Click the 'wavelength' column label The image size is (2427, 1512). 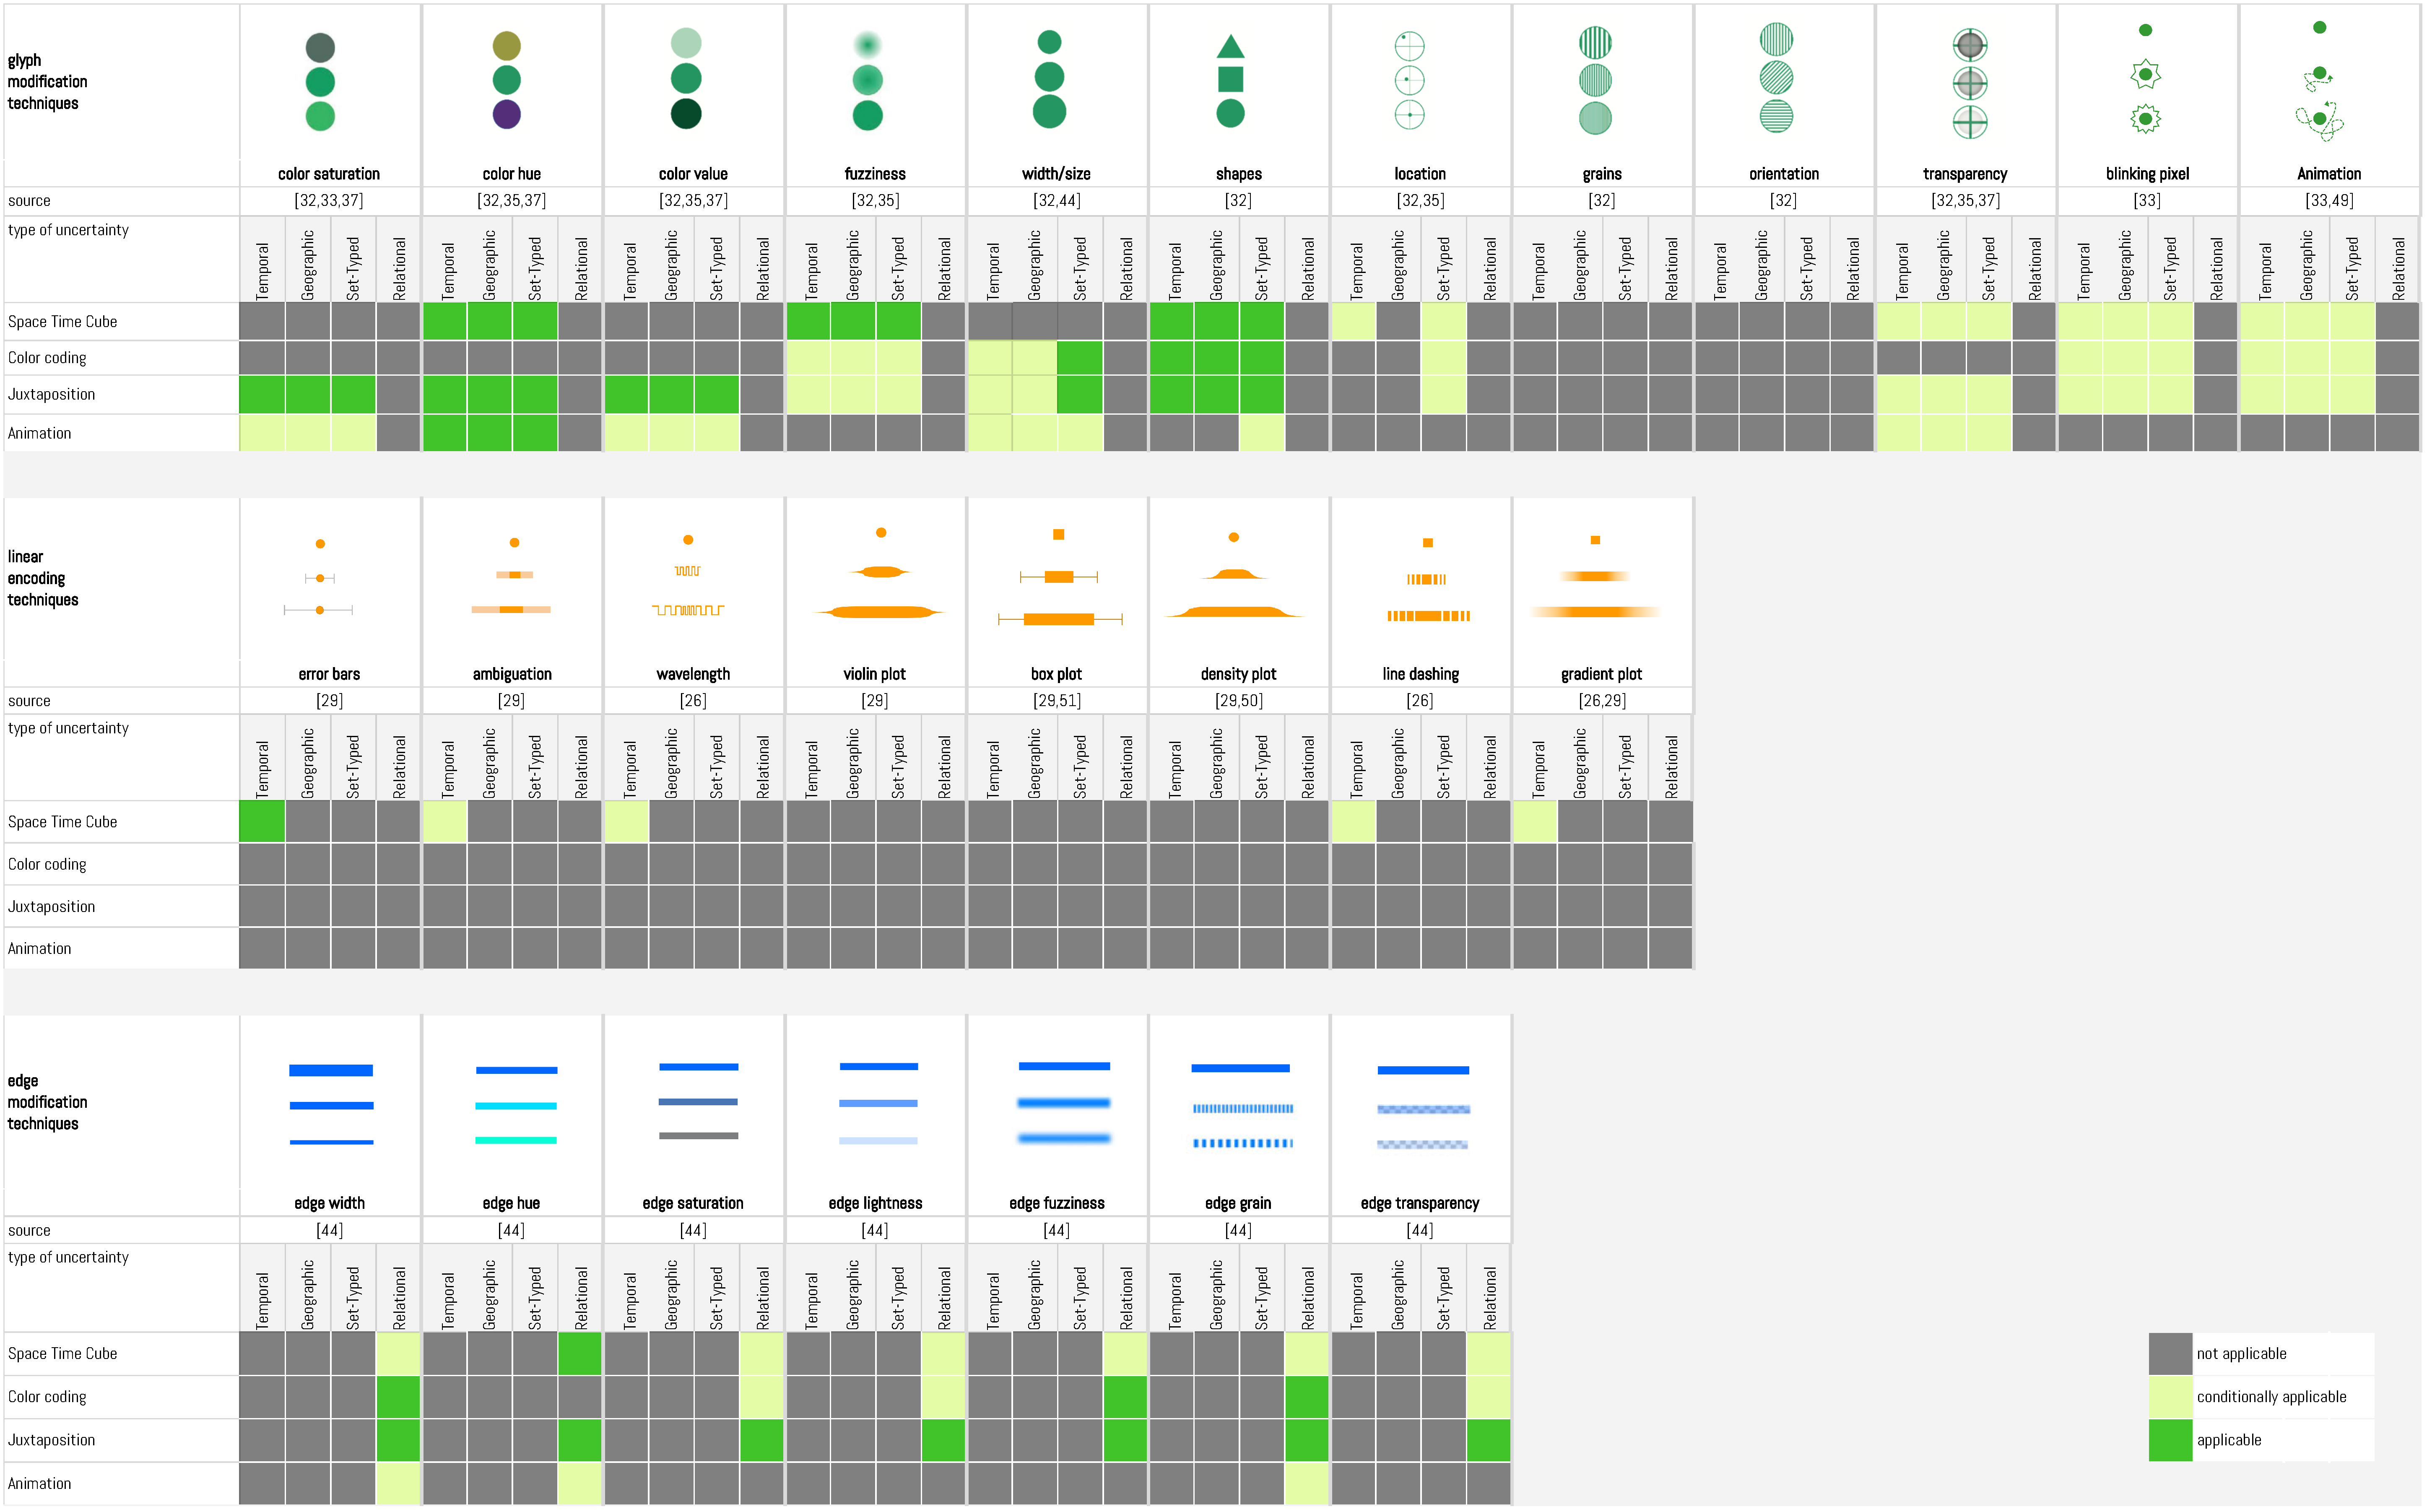693,674
